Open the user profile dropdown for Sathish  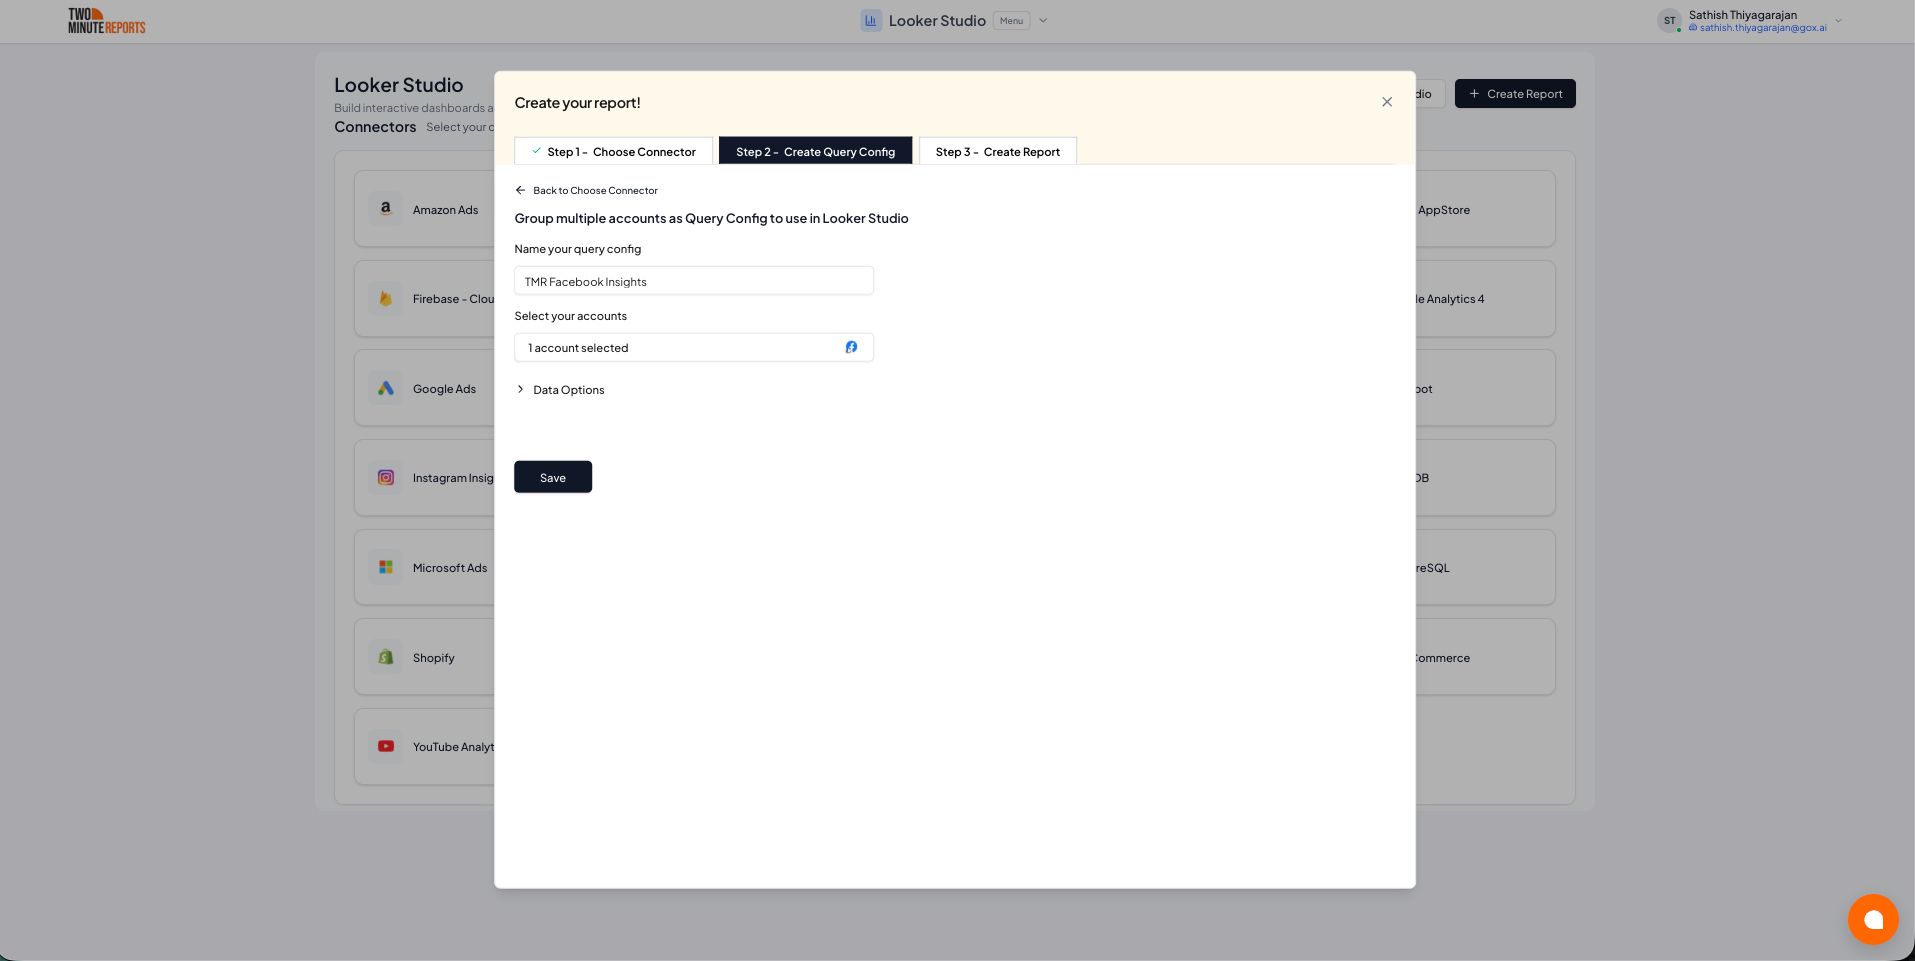point(1836,20)
